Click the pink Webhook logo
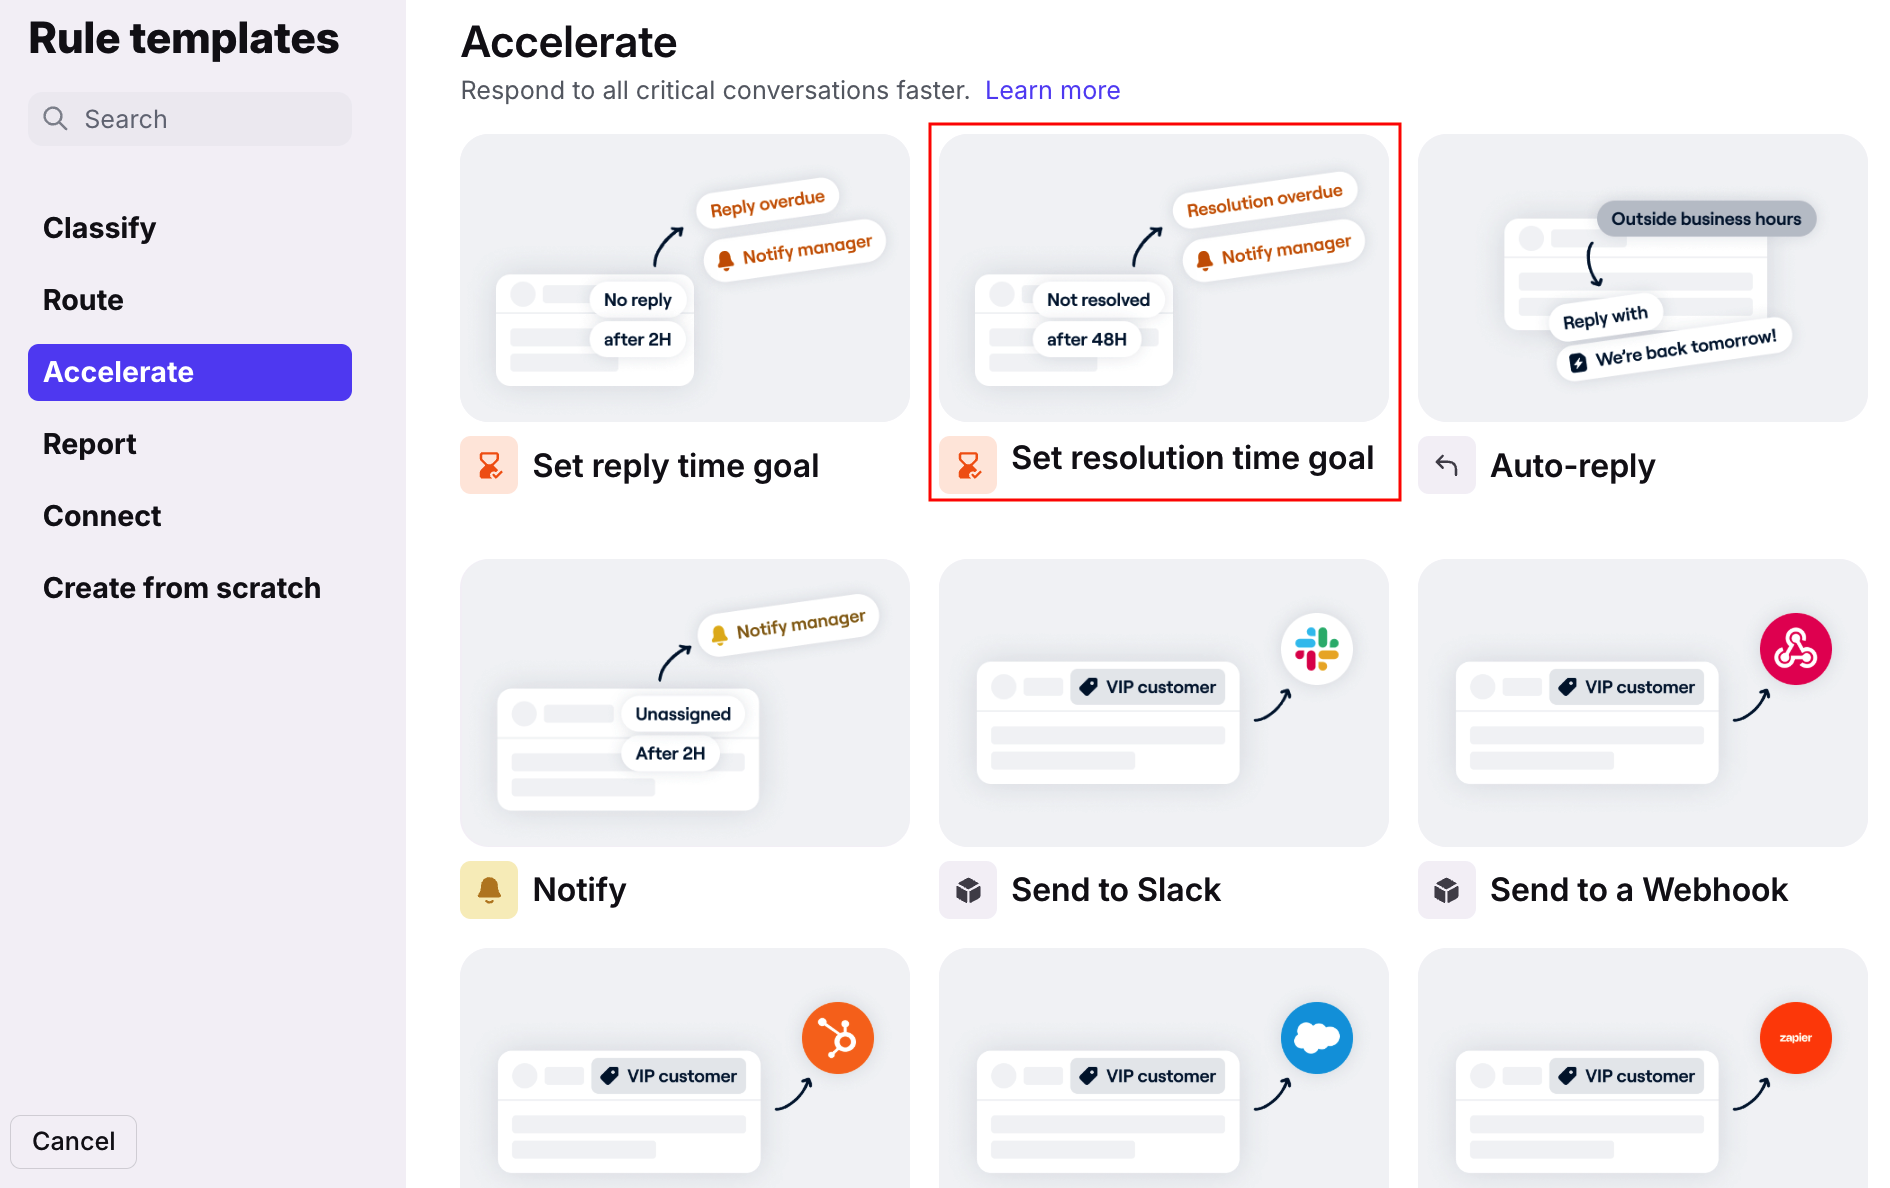Screen dimensions: 1890x1188 [1796, 649]
